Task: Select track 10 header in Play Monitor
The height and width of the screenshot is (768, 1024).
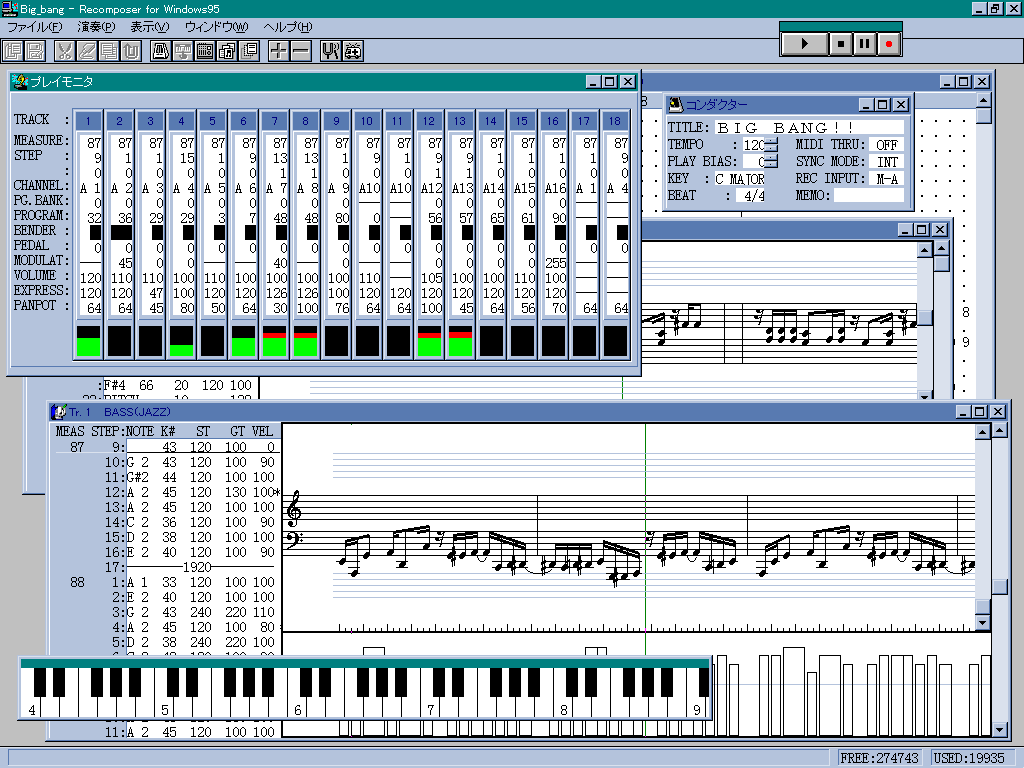Action: click(x=367, y=121)
